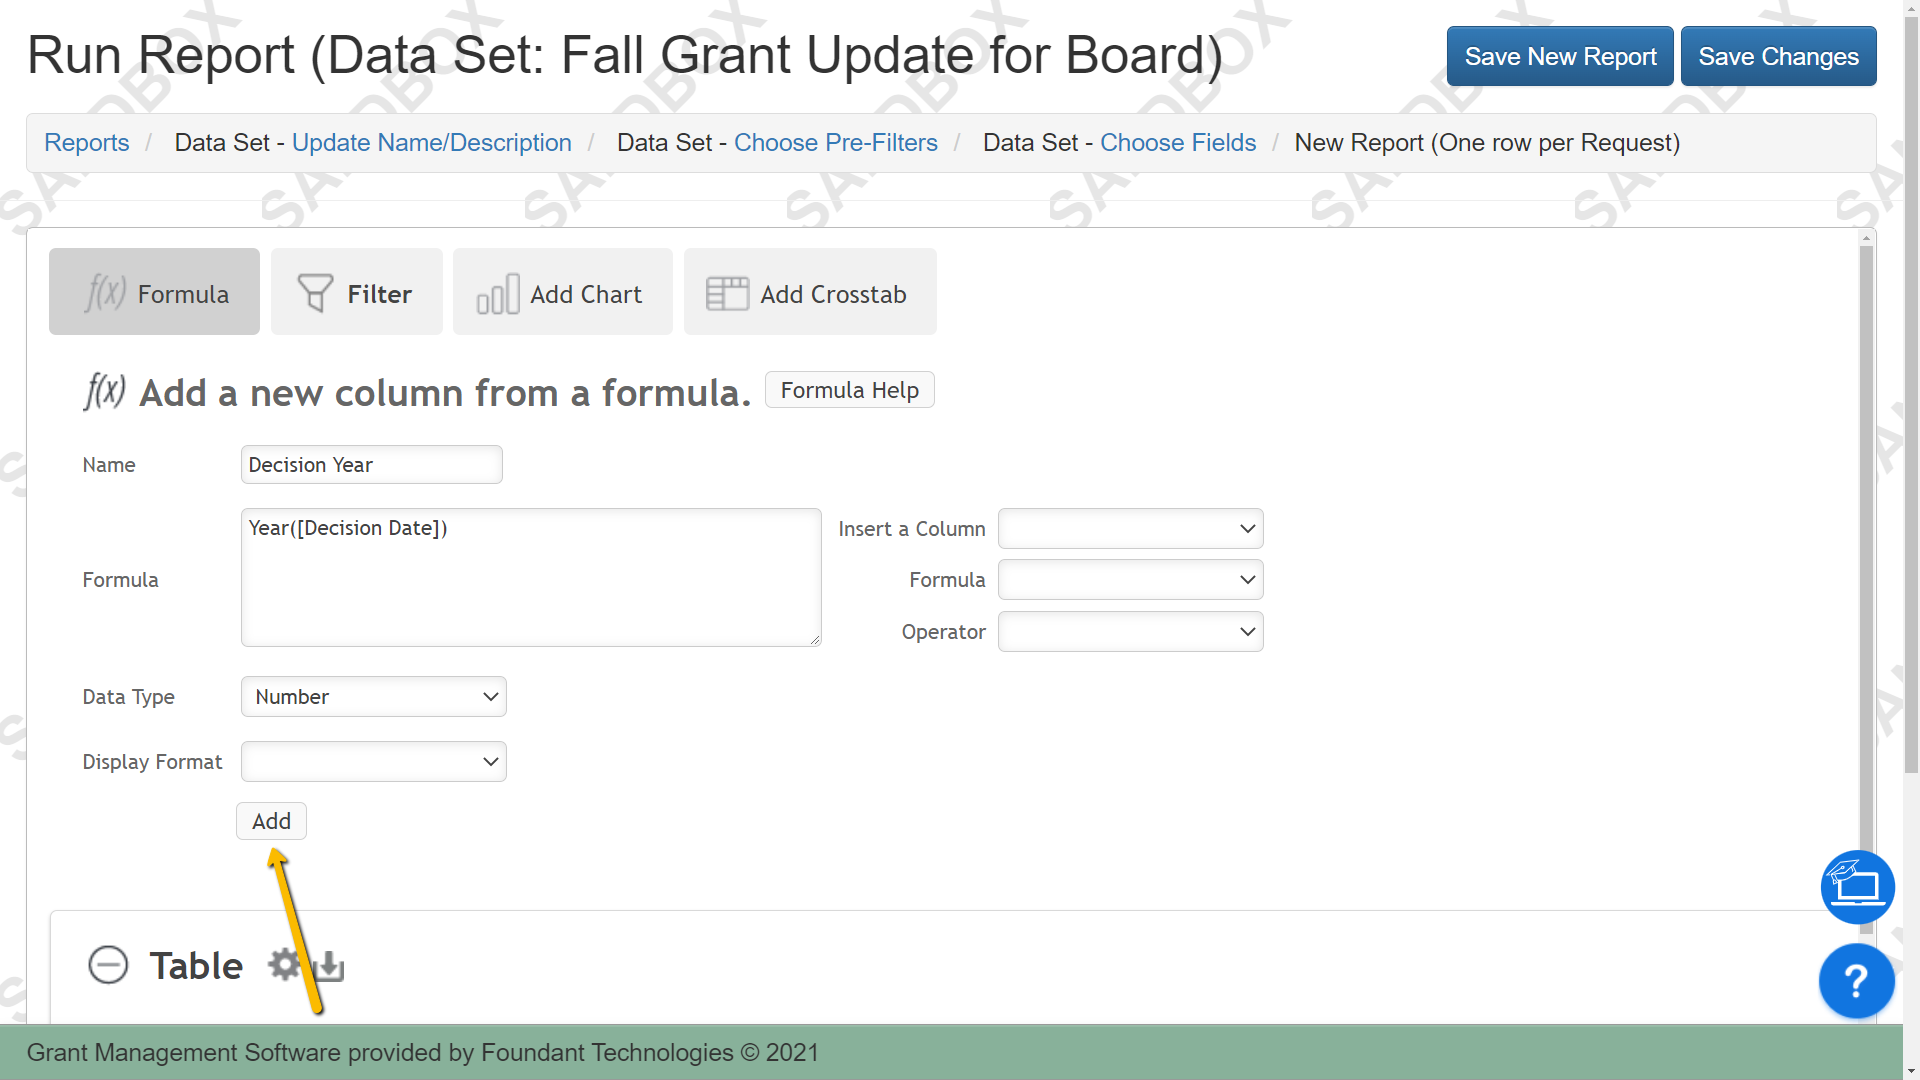This screenshot has width=1920, height=1080.
Task: Expand the Formula function dropdown
Action: [1131, 580]
